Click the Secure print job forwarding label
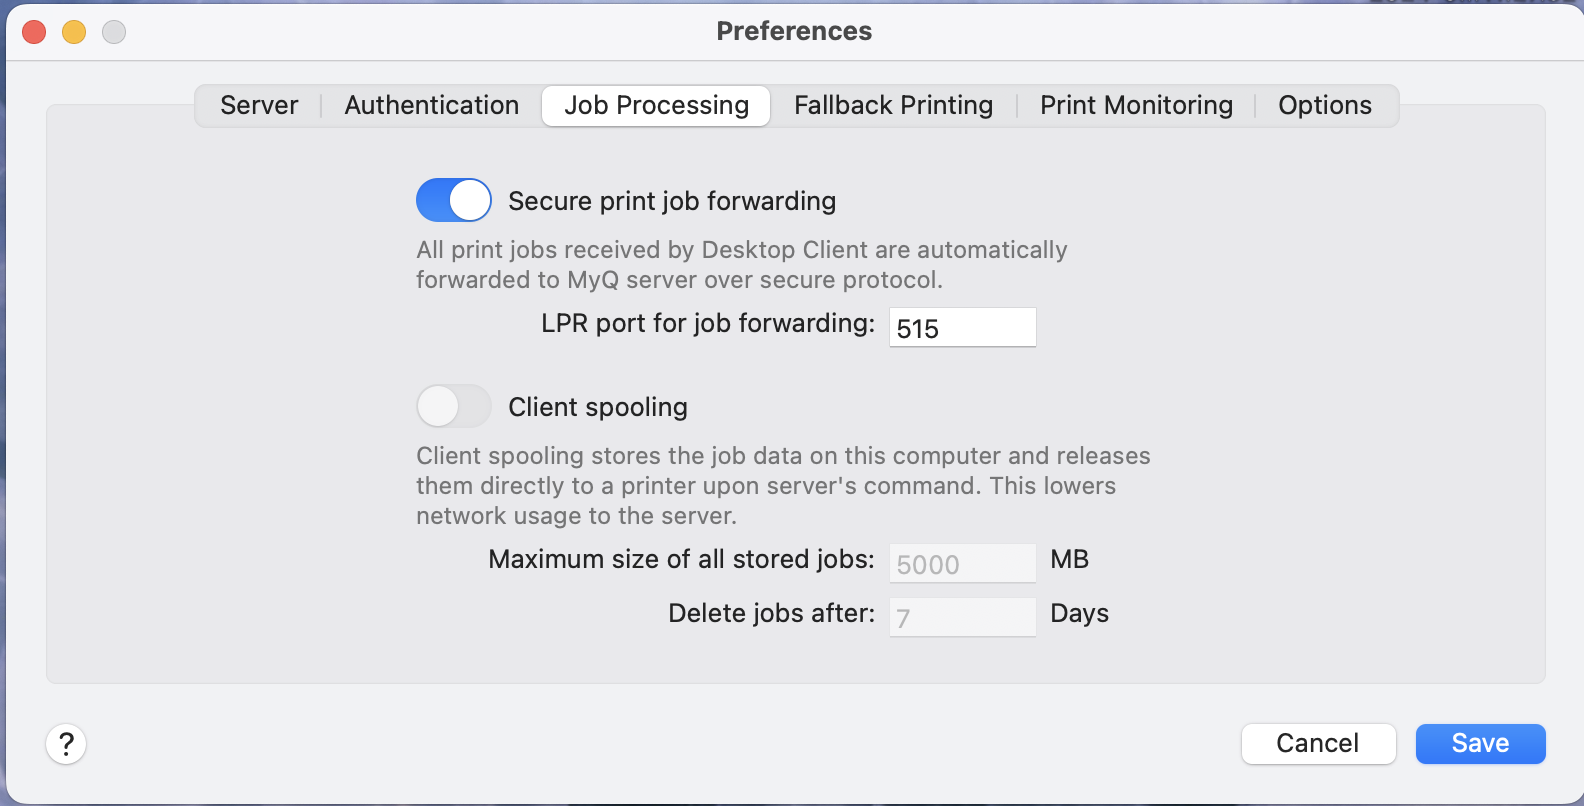 click(671, 201)
